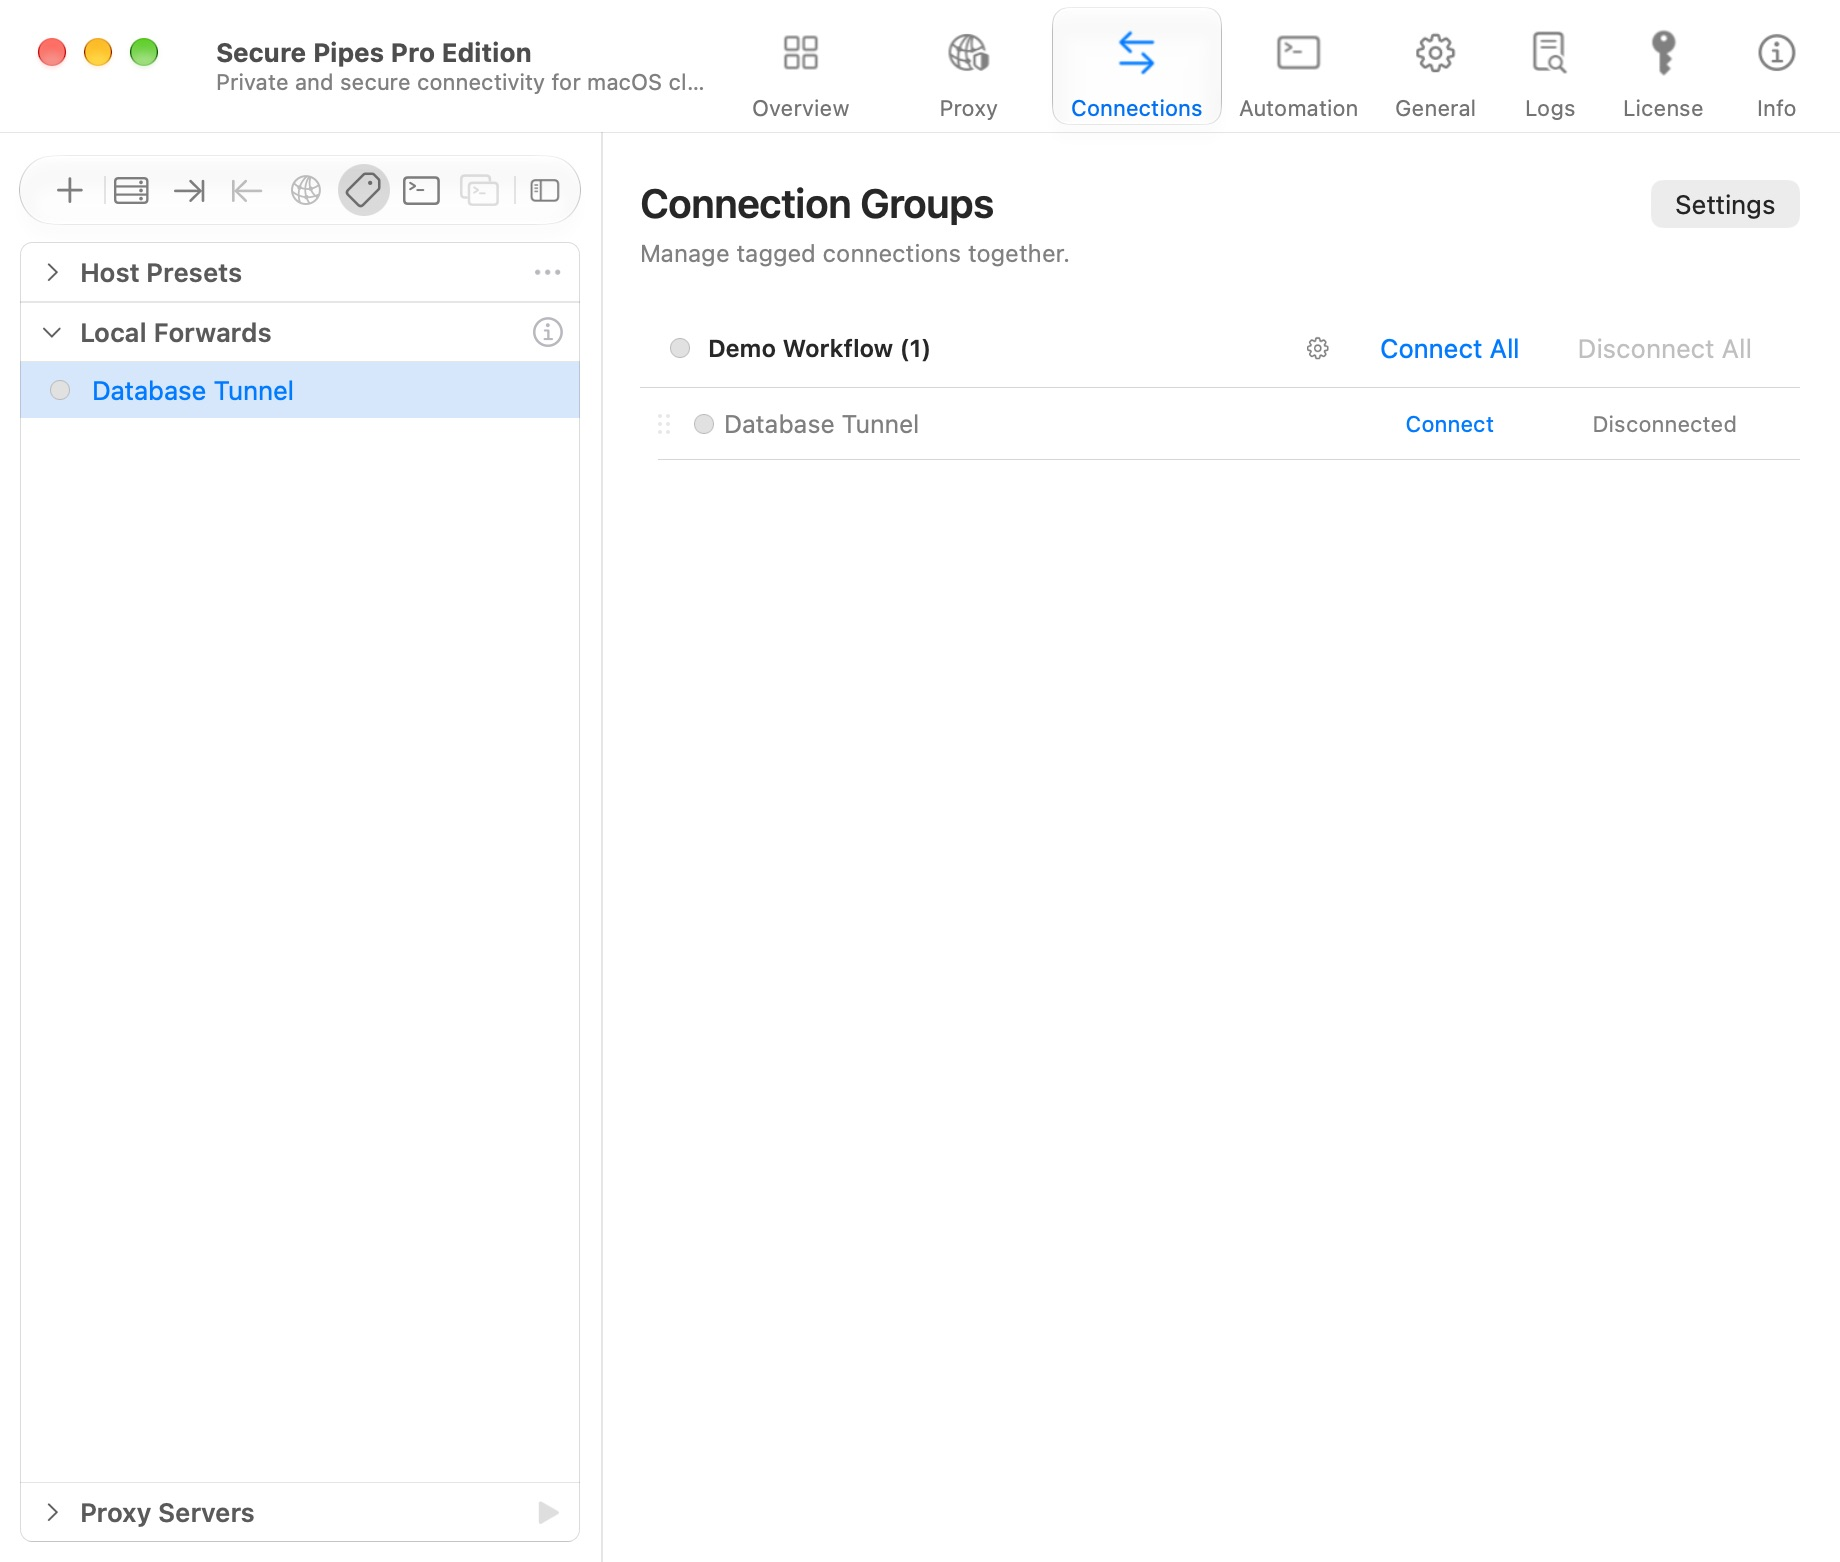Screen dimensions: 1840x1562
Task: Click Connect for Database Tunnel
Action: [x=1449, y=424]
